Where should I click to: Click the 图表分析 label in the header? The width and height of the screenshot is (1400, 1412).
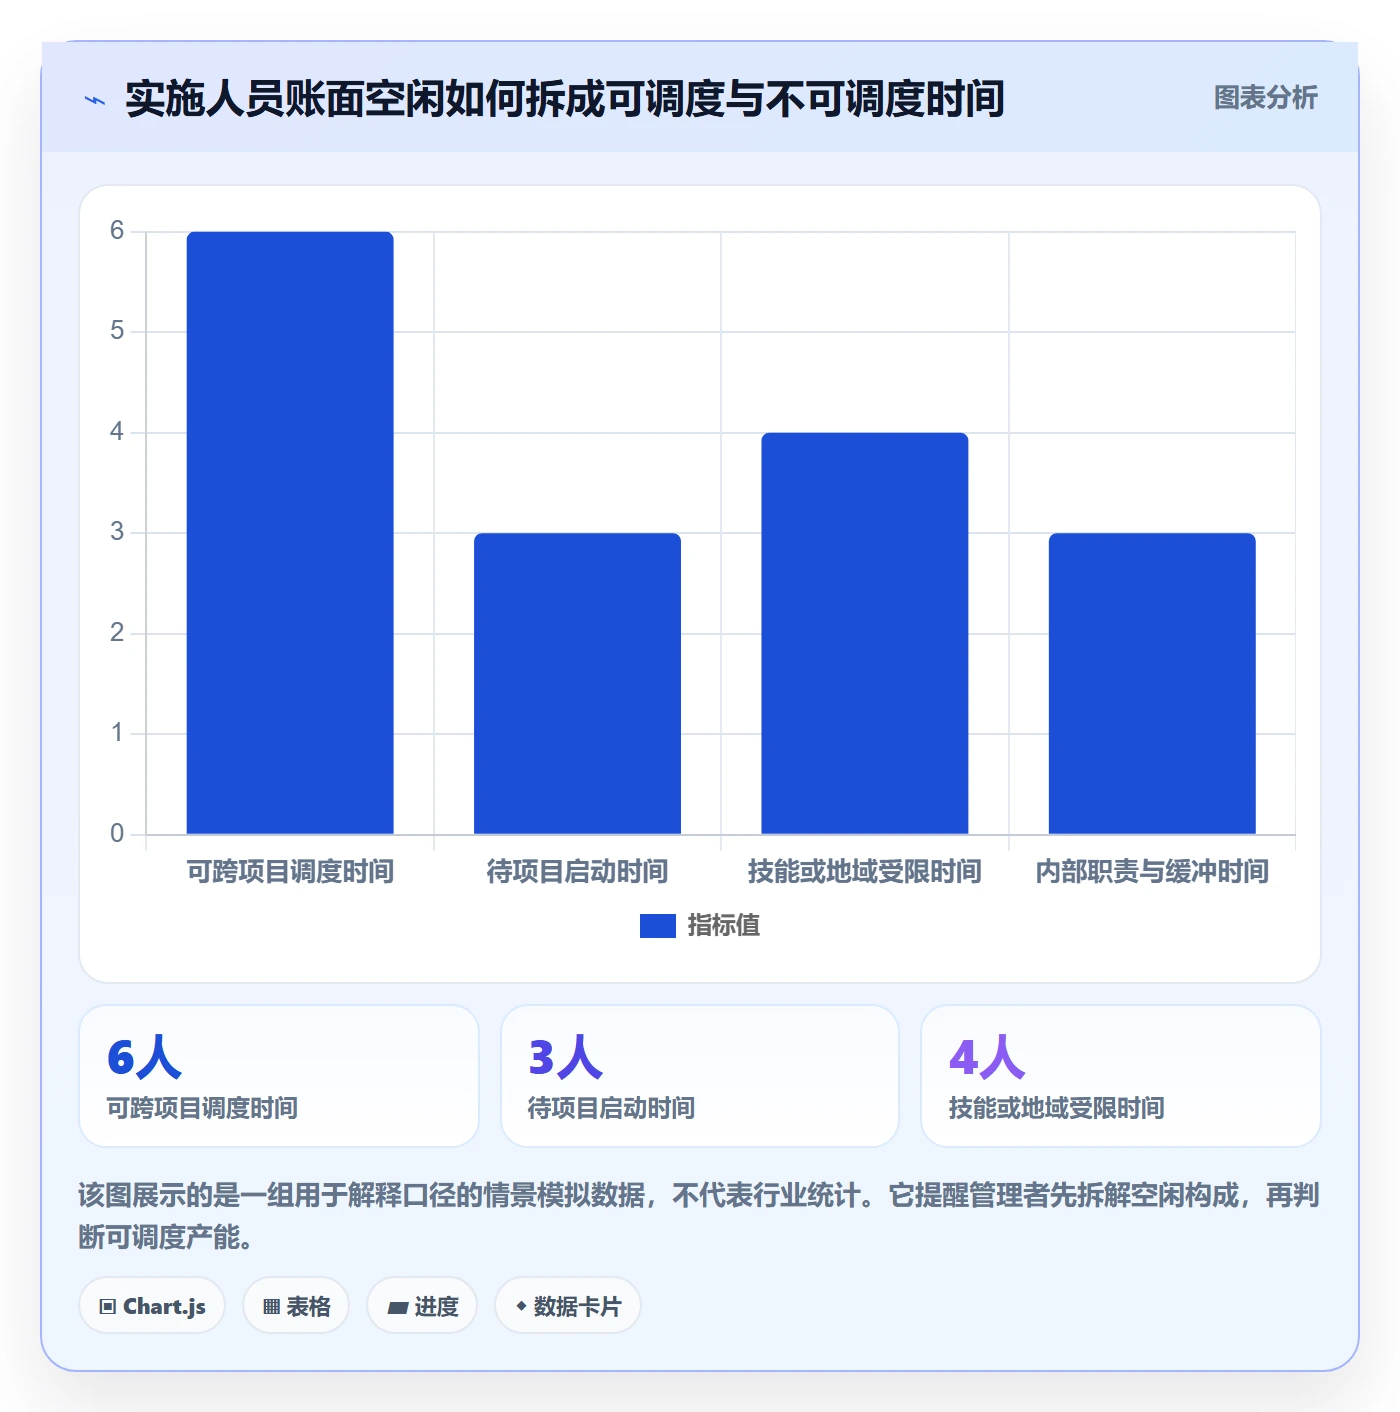pyautogui.click(x=1265, y=98)
